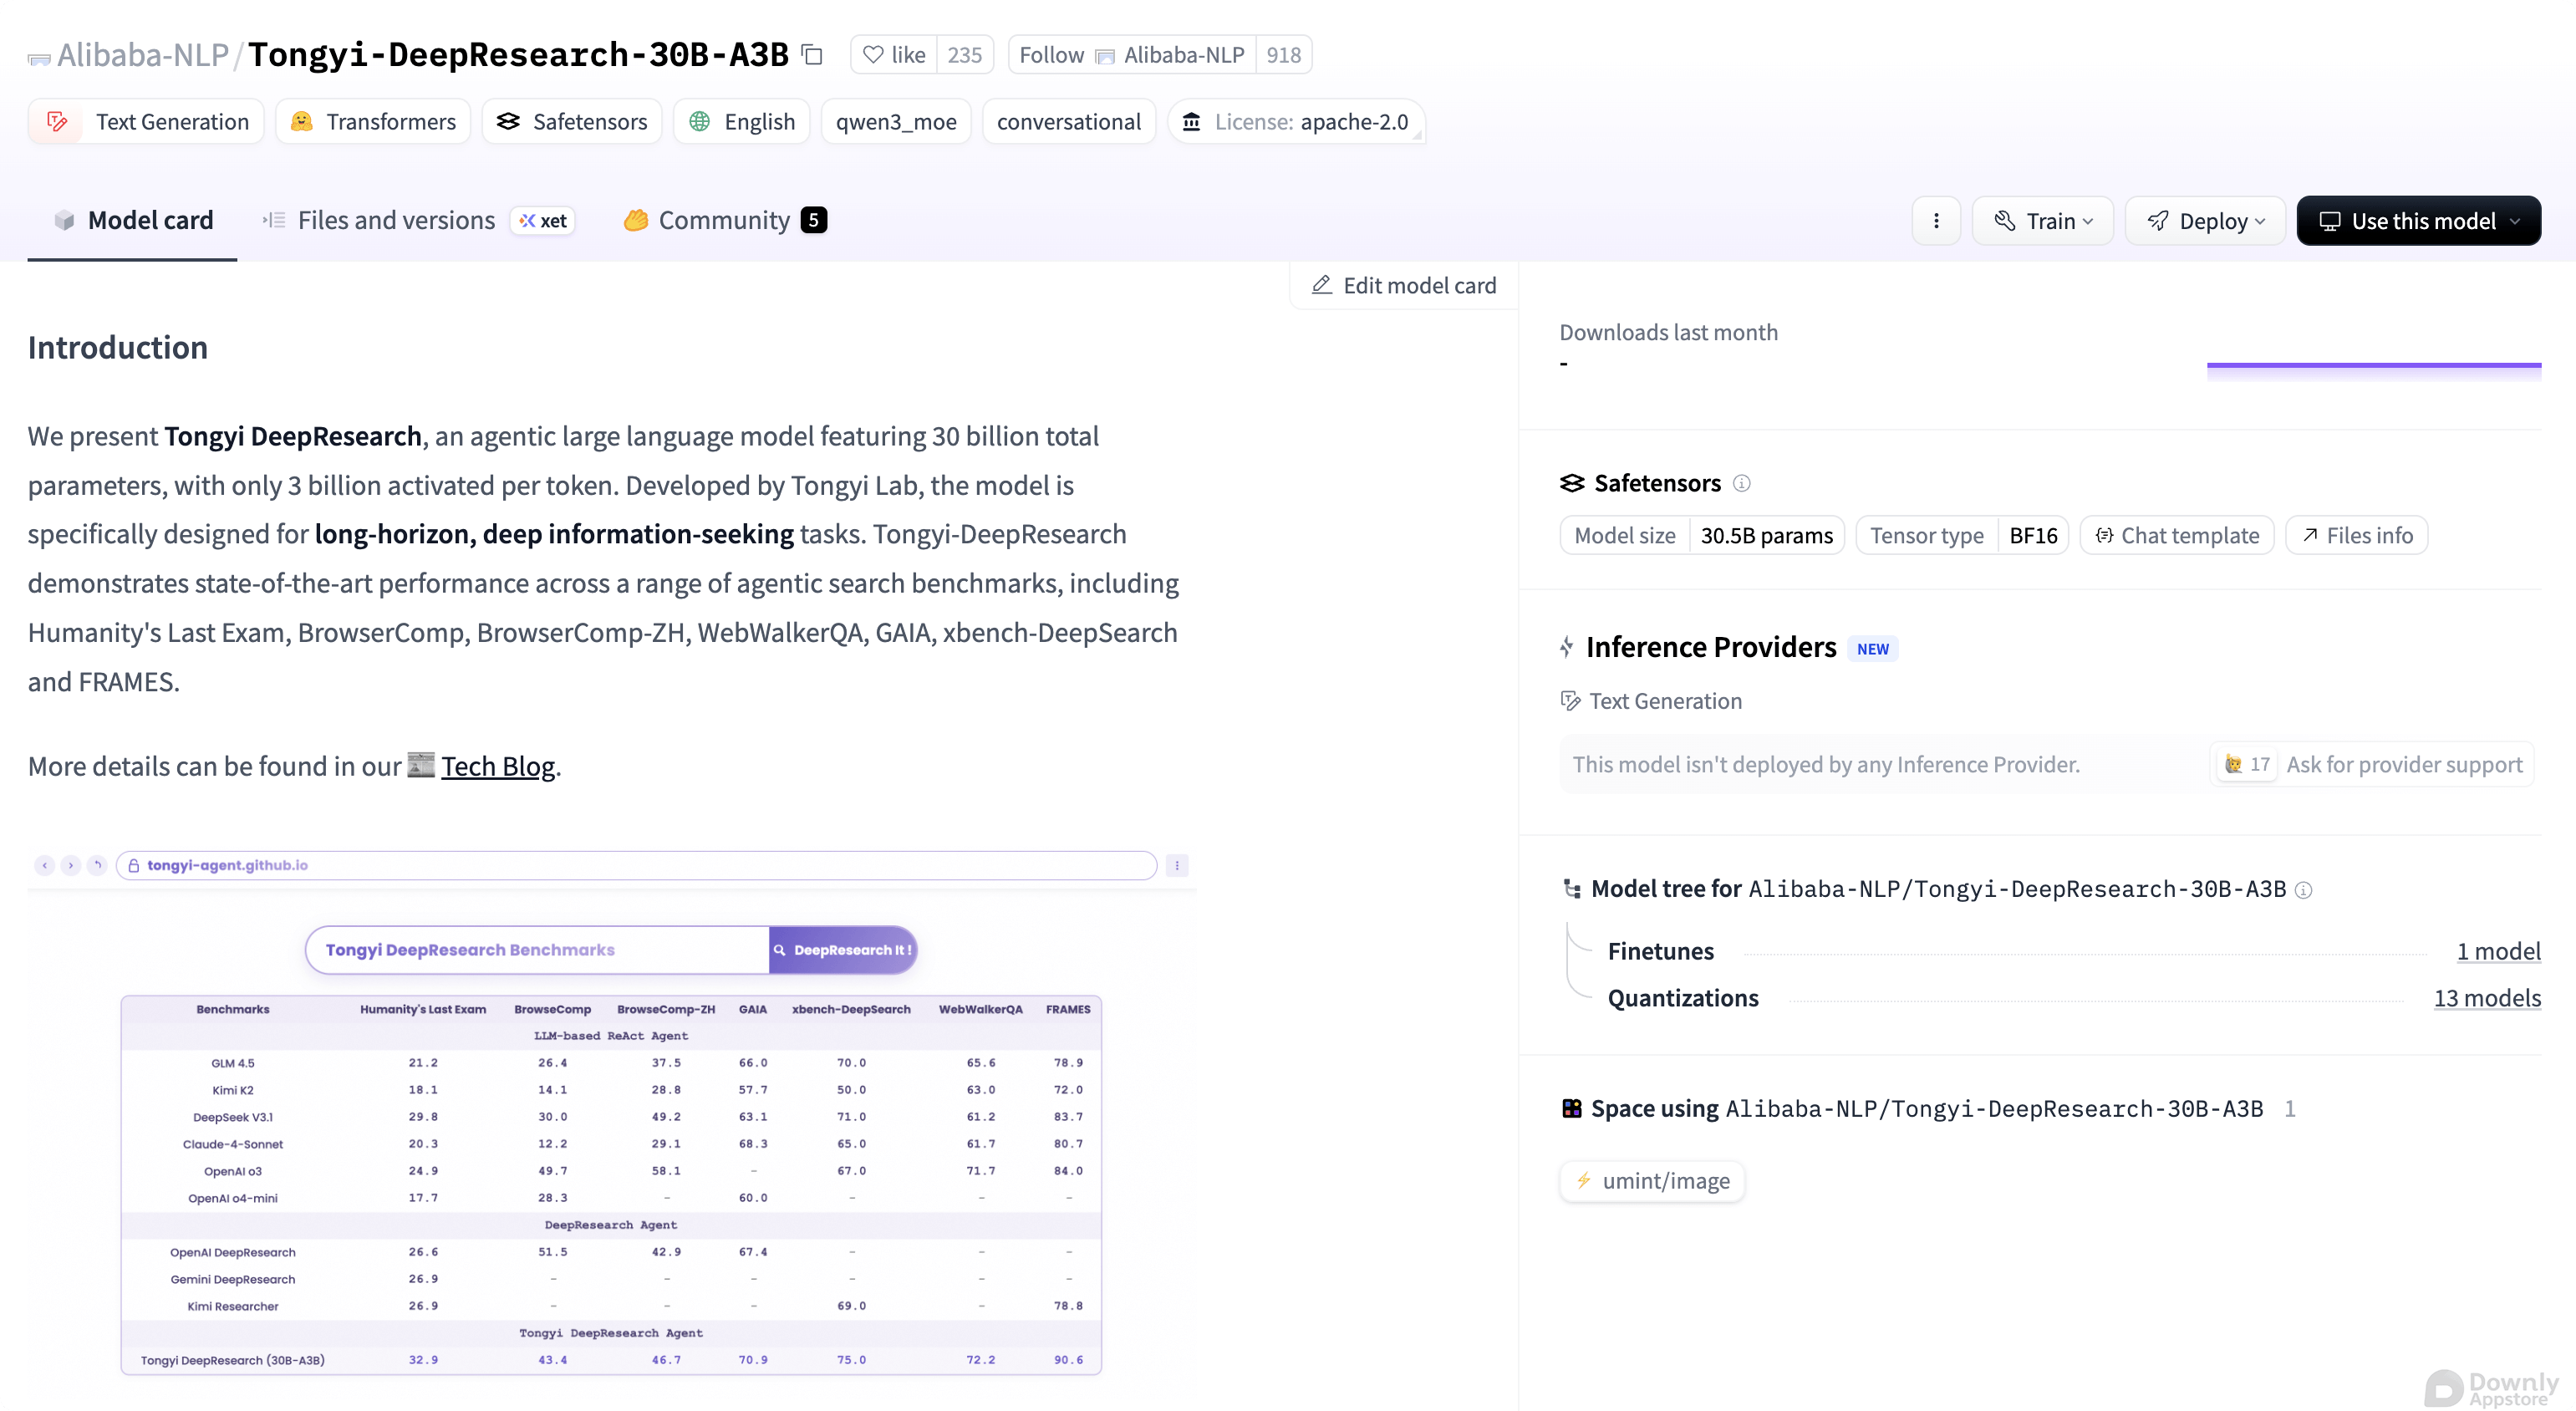Follow Alibaba-NLP organization
Viewport: 2576px width, 1411px height.
pyautogui.click(x=1132, y=55)
